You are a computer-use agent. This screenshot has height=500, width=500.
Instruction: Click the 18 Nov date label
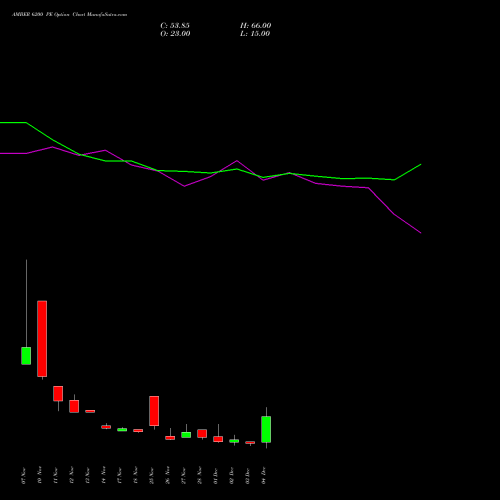[136, 476]
